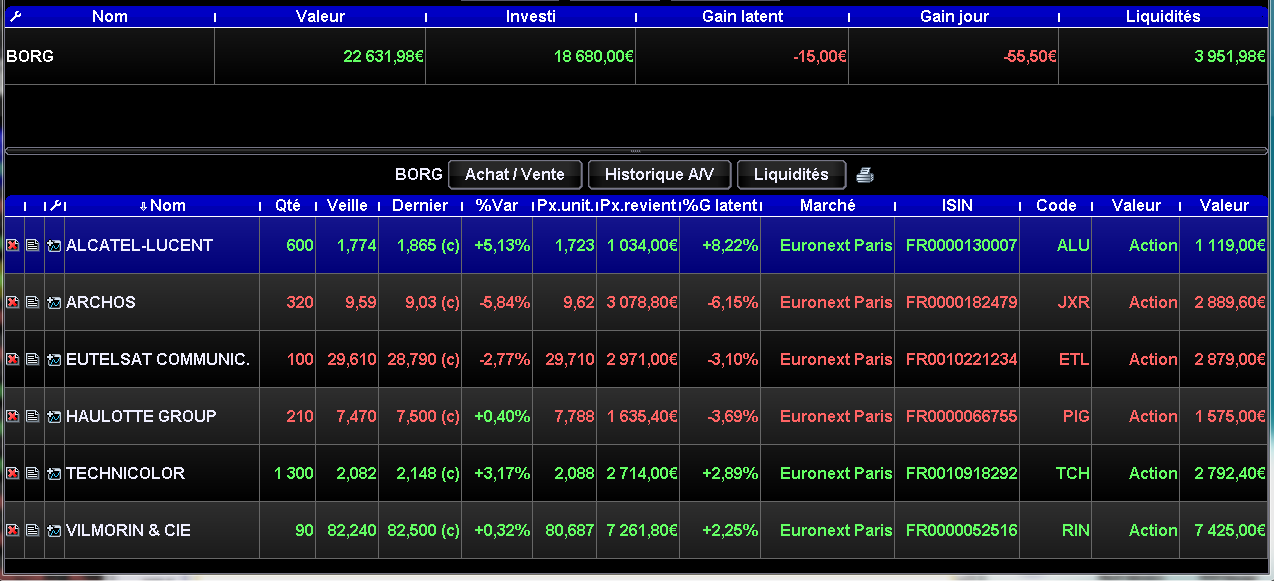
Task: Open the document icon on HAULOTTE GROUP row
Action: [32, 416]
